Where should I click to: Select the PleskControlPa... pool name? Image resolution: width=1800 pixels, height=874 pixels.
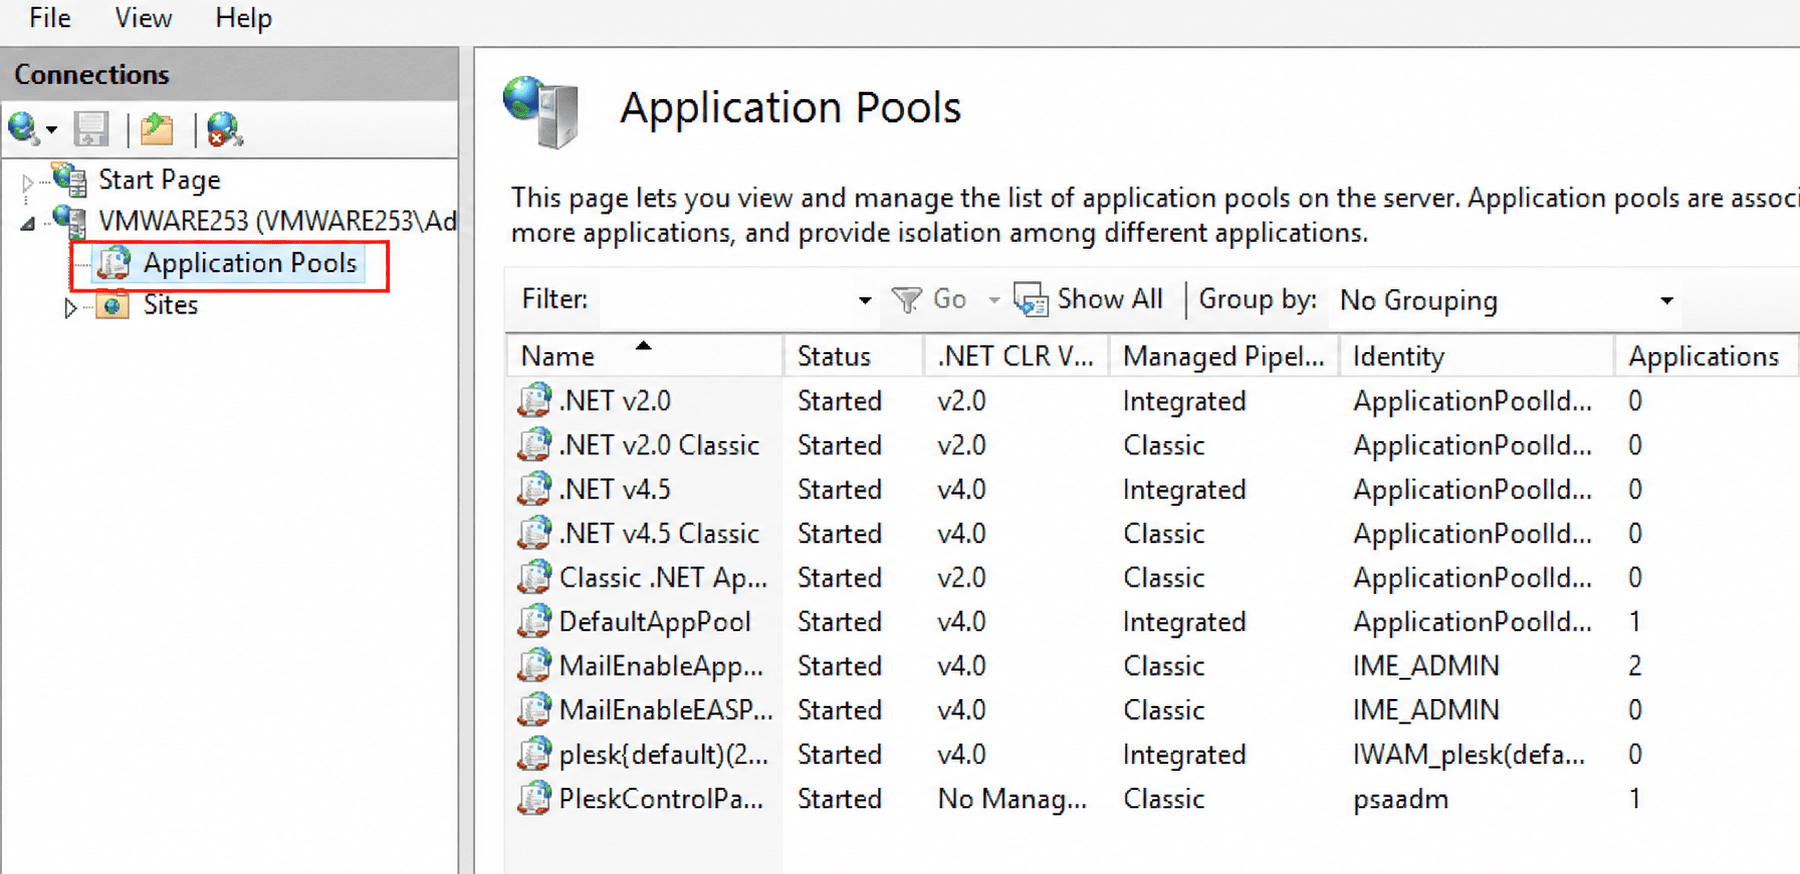[x=661, y=799]
